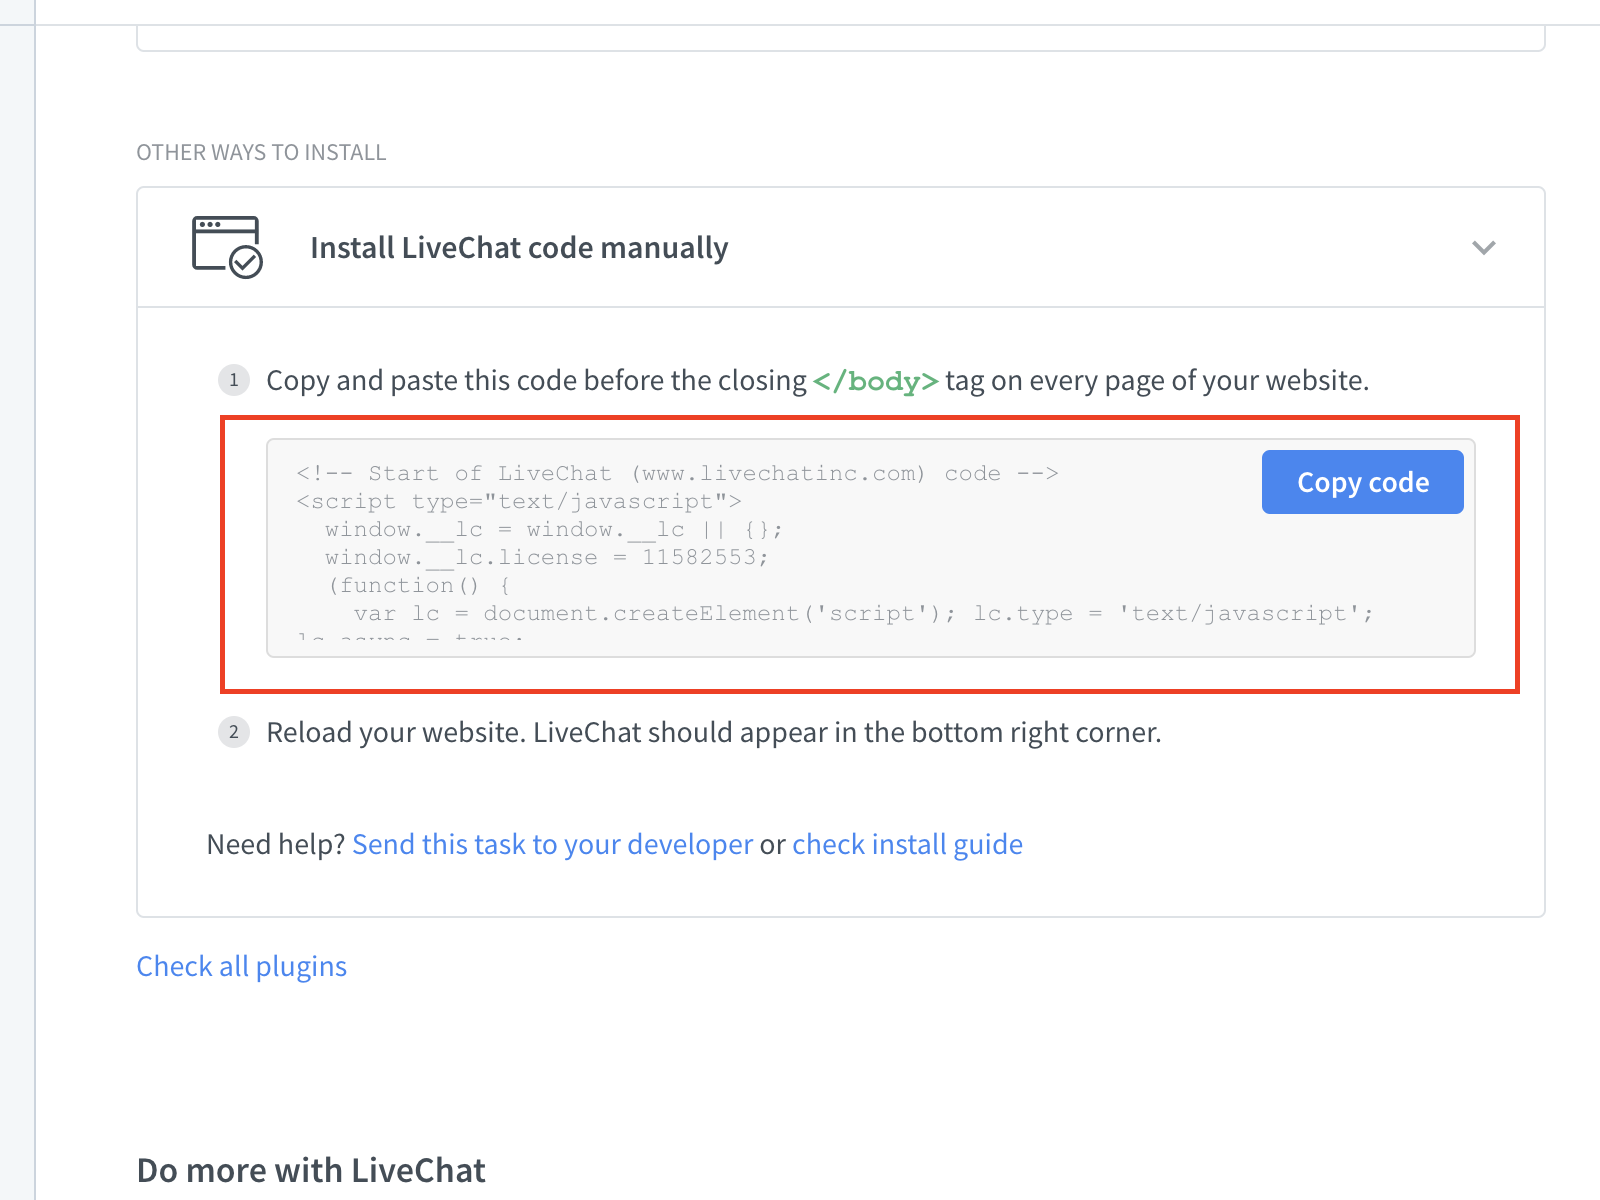Click the Start of LiveChat comment line
1600x1200 pixels.
[677, 473]
